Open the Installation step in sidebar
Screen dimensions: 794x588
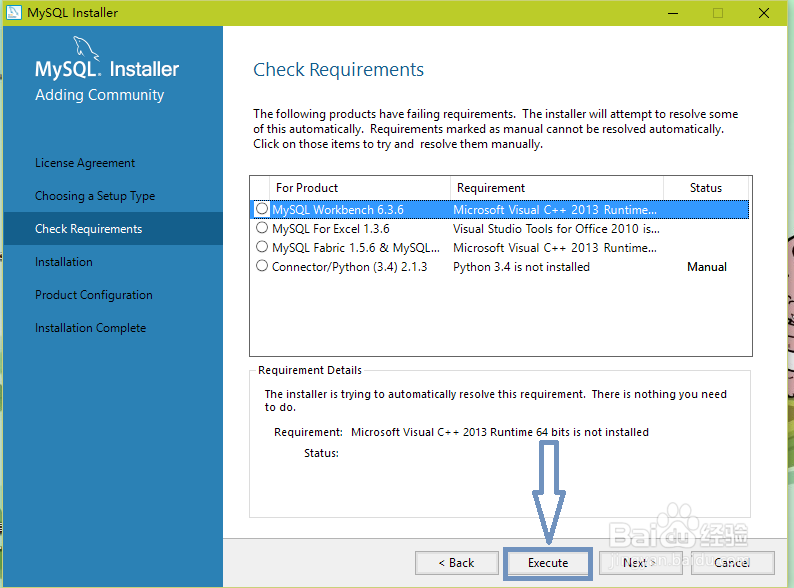click(x=64, y=262)
